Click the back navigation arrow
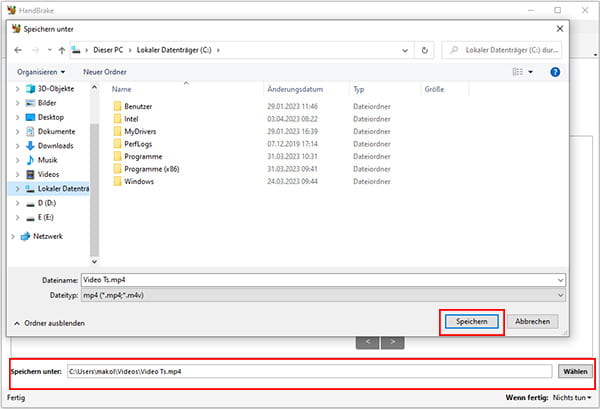600x409 pixels. [x=19, y=48]
